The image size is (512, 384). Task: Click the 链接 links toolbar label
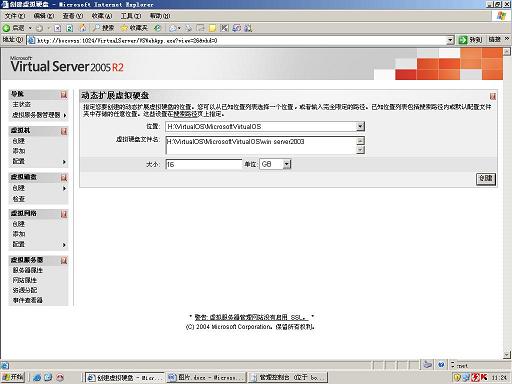tap(495, 40)
